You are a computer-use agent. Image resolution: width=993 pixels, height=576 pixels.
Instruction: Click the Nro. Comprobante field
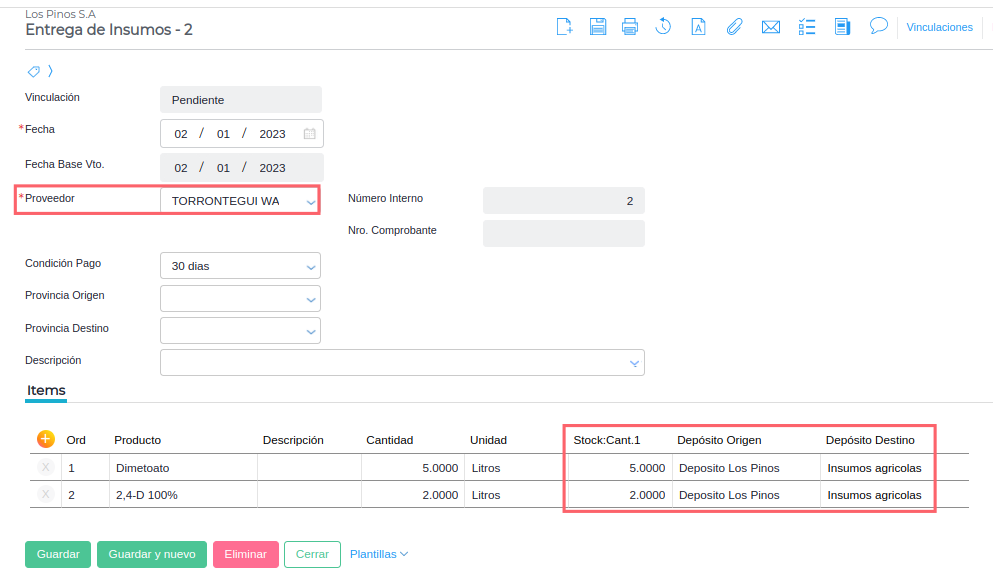click(x=563, y=233)
